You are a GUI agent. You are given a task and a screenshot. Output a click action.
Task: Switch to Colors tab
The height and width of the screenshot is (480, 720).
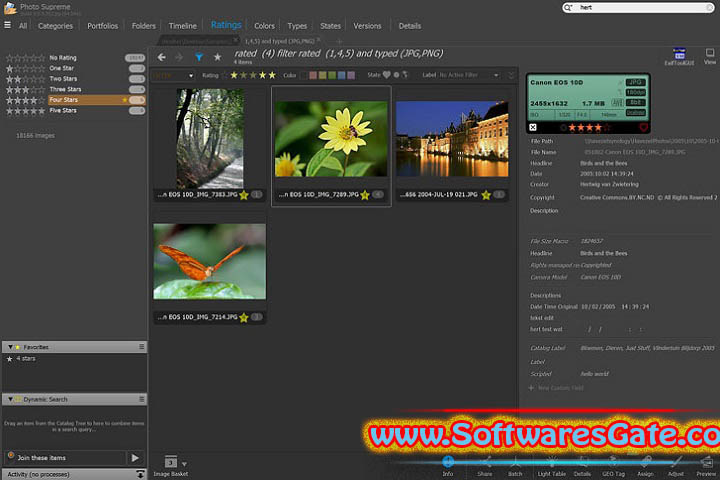pos(264,26)
